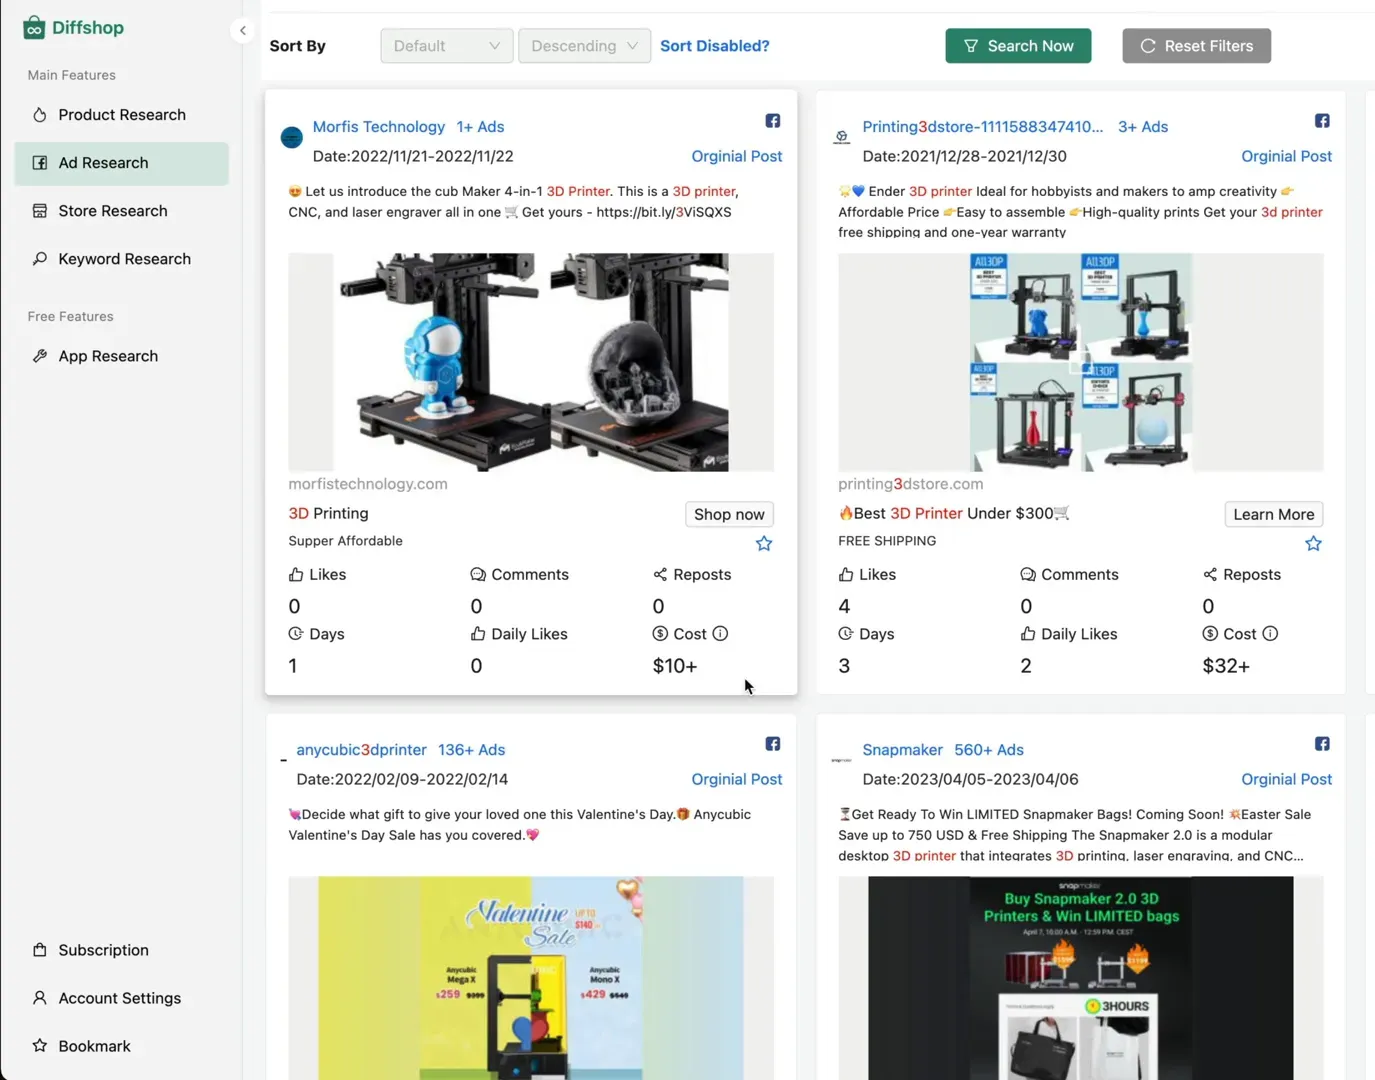This screenshot has height=1080, width=1375.
Task: Click "FREE SHIPPING" text on Printing3dstore card
Action: coord(887,541)
